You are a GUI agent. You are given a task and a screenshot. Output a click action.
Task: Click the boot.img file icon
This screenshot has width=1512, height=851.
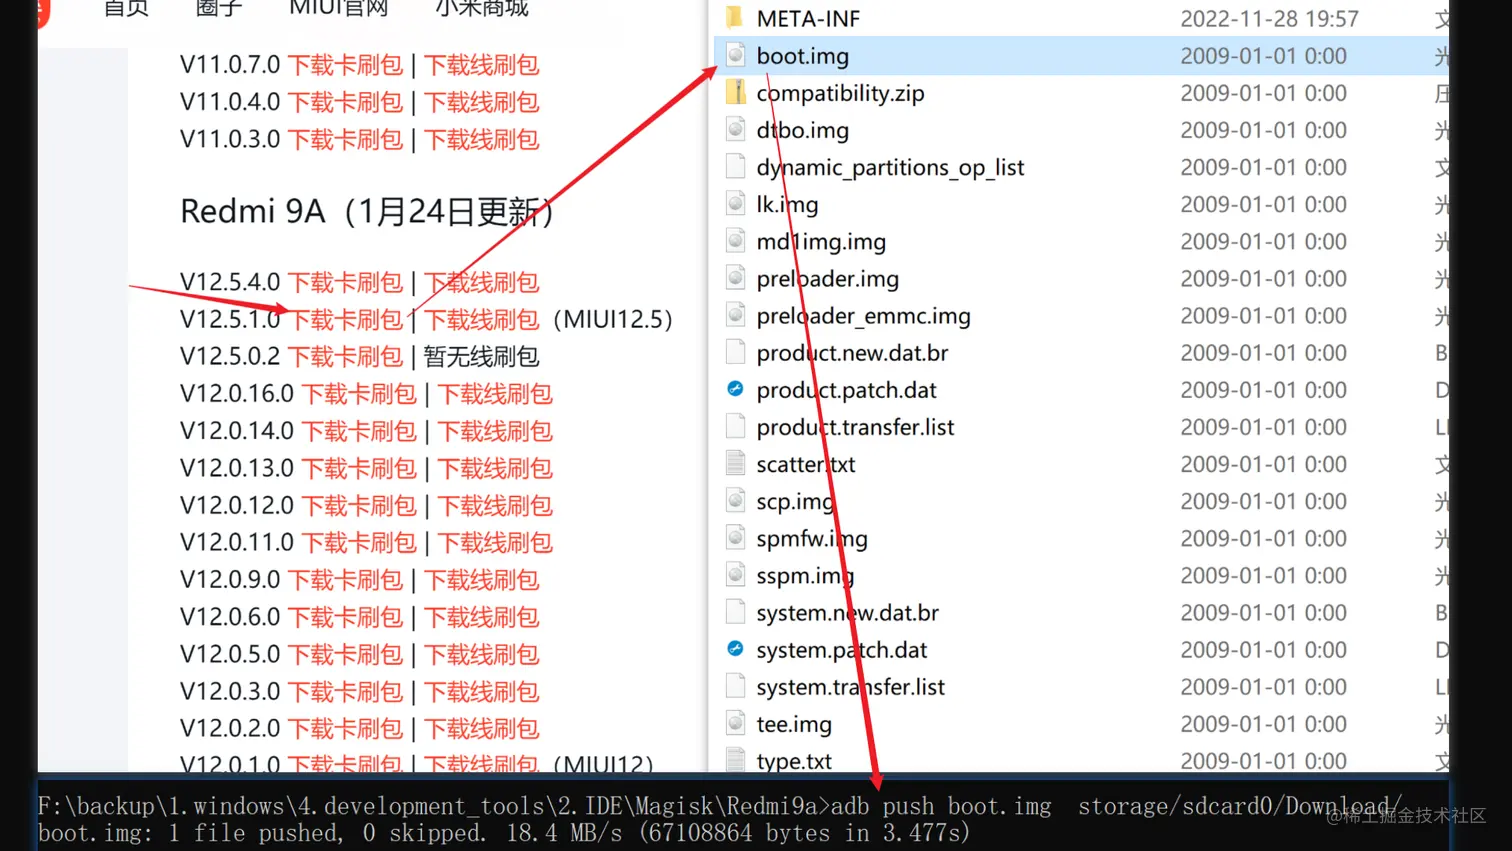point(735,56)
